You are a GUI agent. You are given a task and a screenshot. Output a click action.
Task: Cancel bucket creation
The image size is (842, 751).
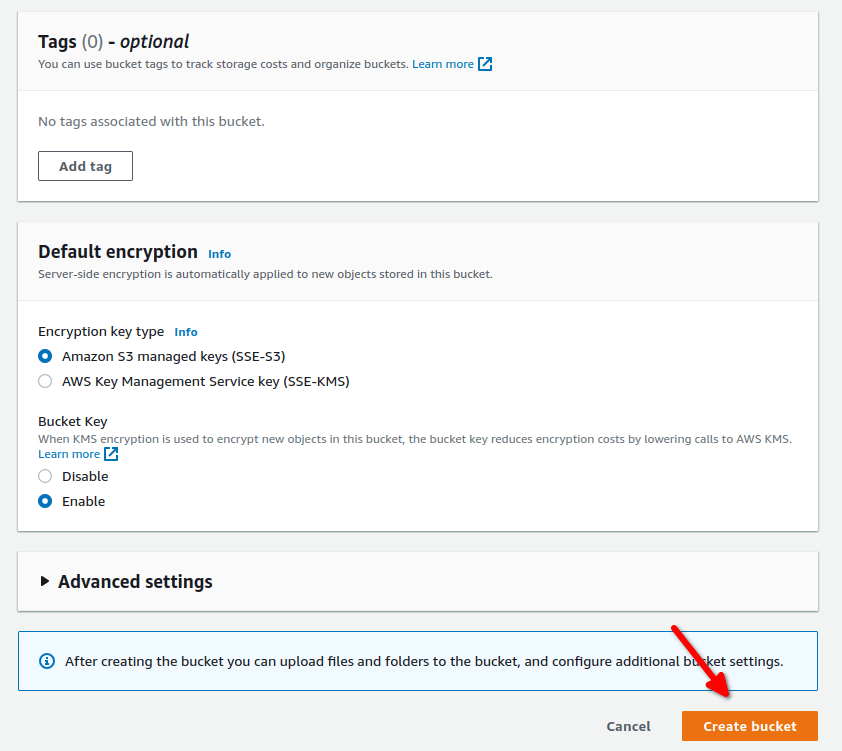pyautogui.click(x=628, y=726)
